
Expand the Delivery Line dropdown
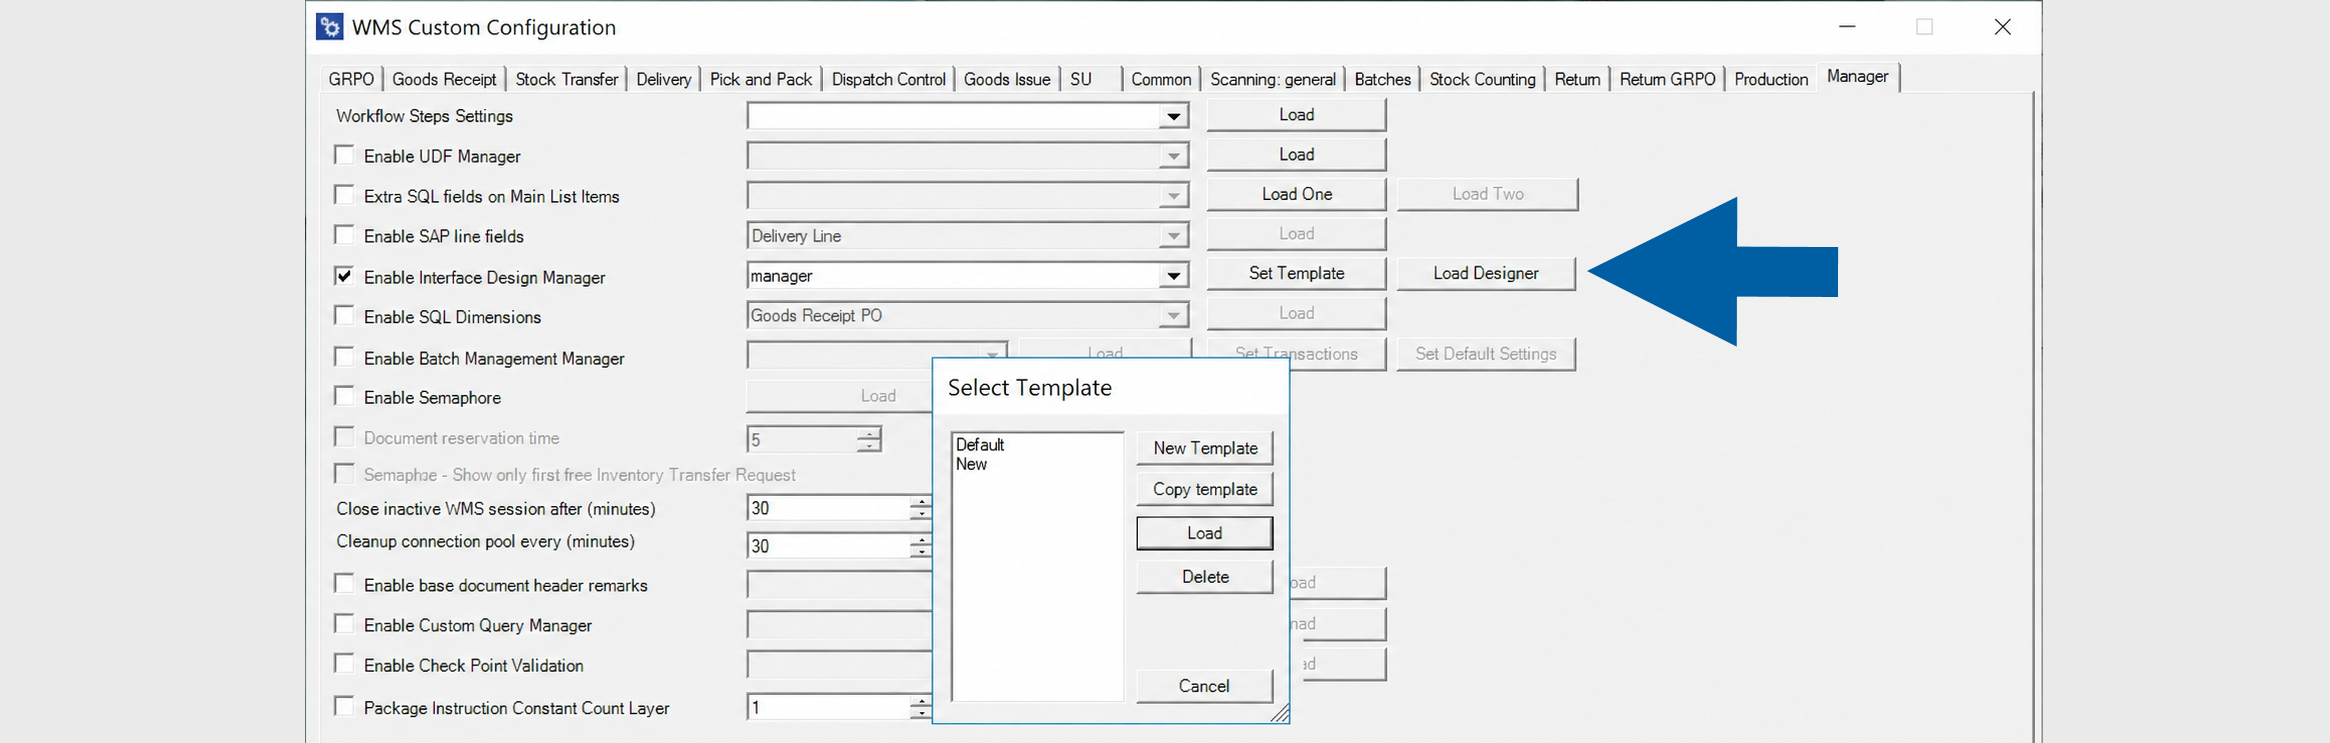tap(1173, 236)
